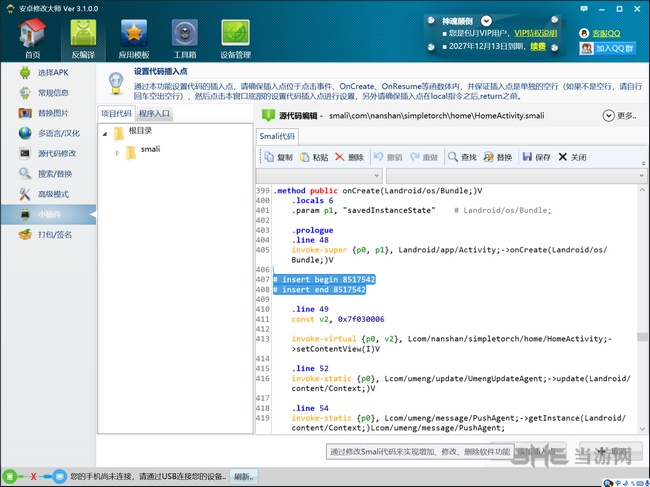Click code line '.line 49'
This screenshot has width=650, height=487.
(x=310, y=309)
